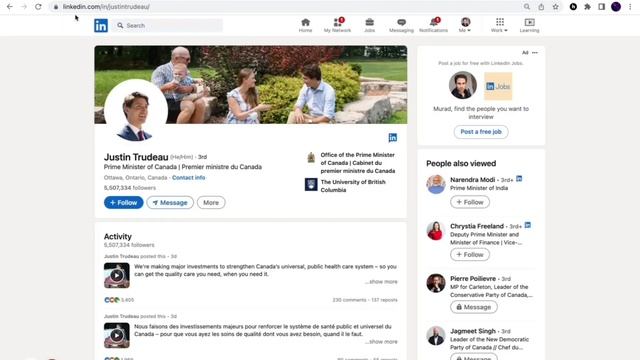This screenshot has width=640, height=360.
Task: Open The University of British Columbia link
Action: 353,186
